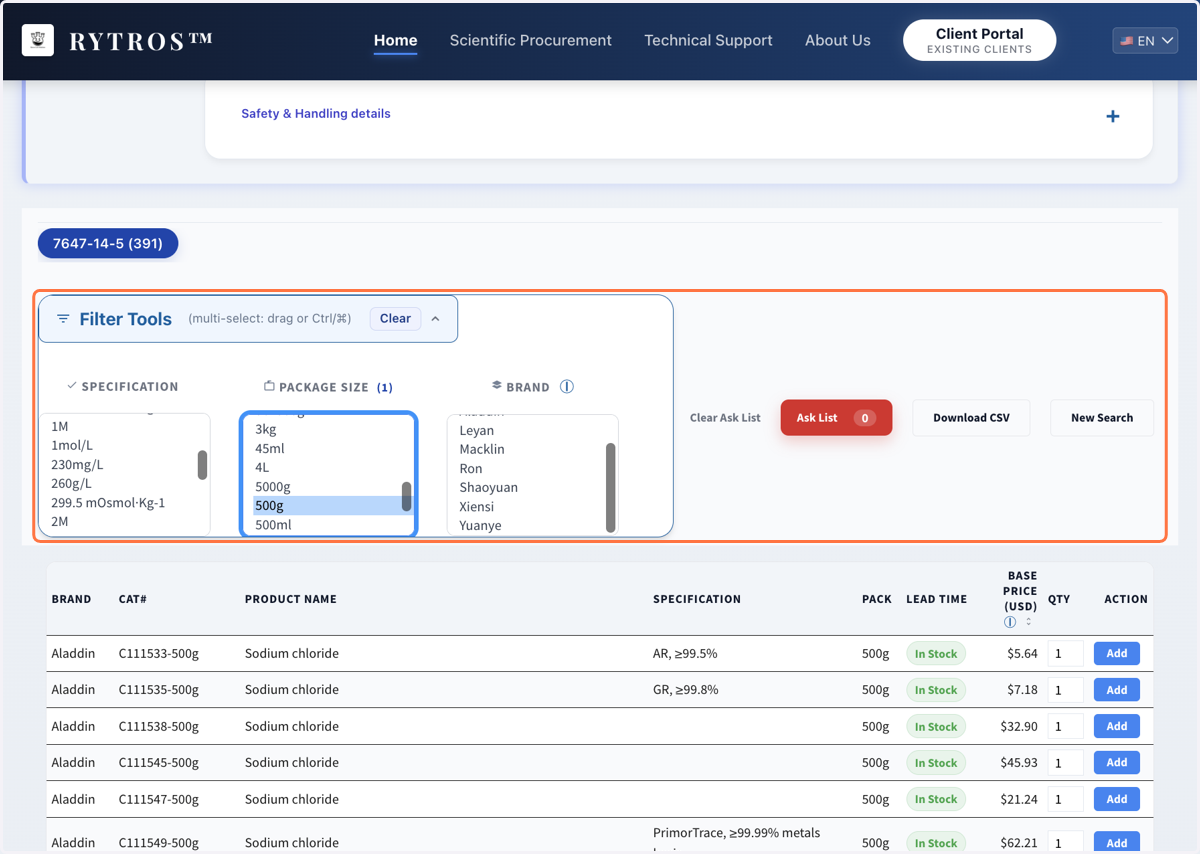Image resolution: width=1200 pixels, height=854 pixels.
Task: Click the filter lines icon beside Filter Tools
Action: [x=63, y=319]
